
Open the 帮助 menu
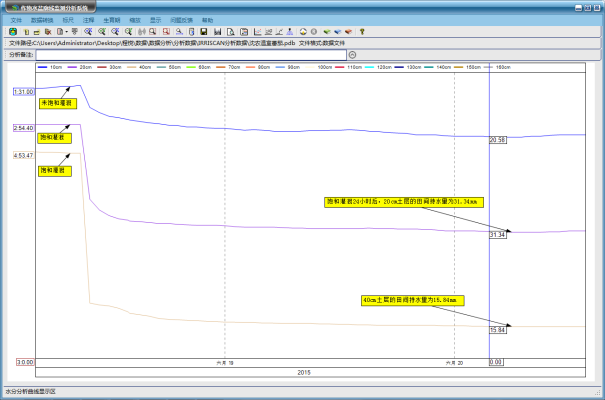point(207,20)
